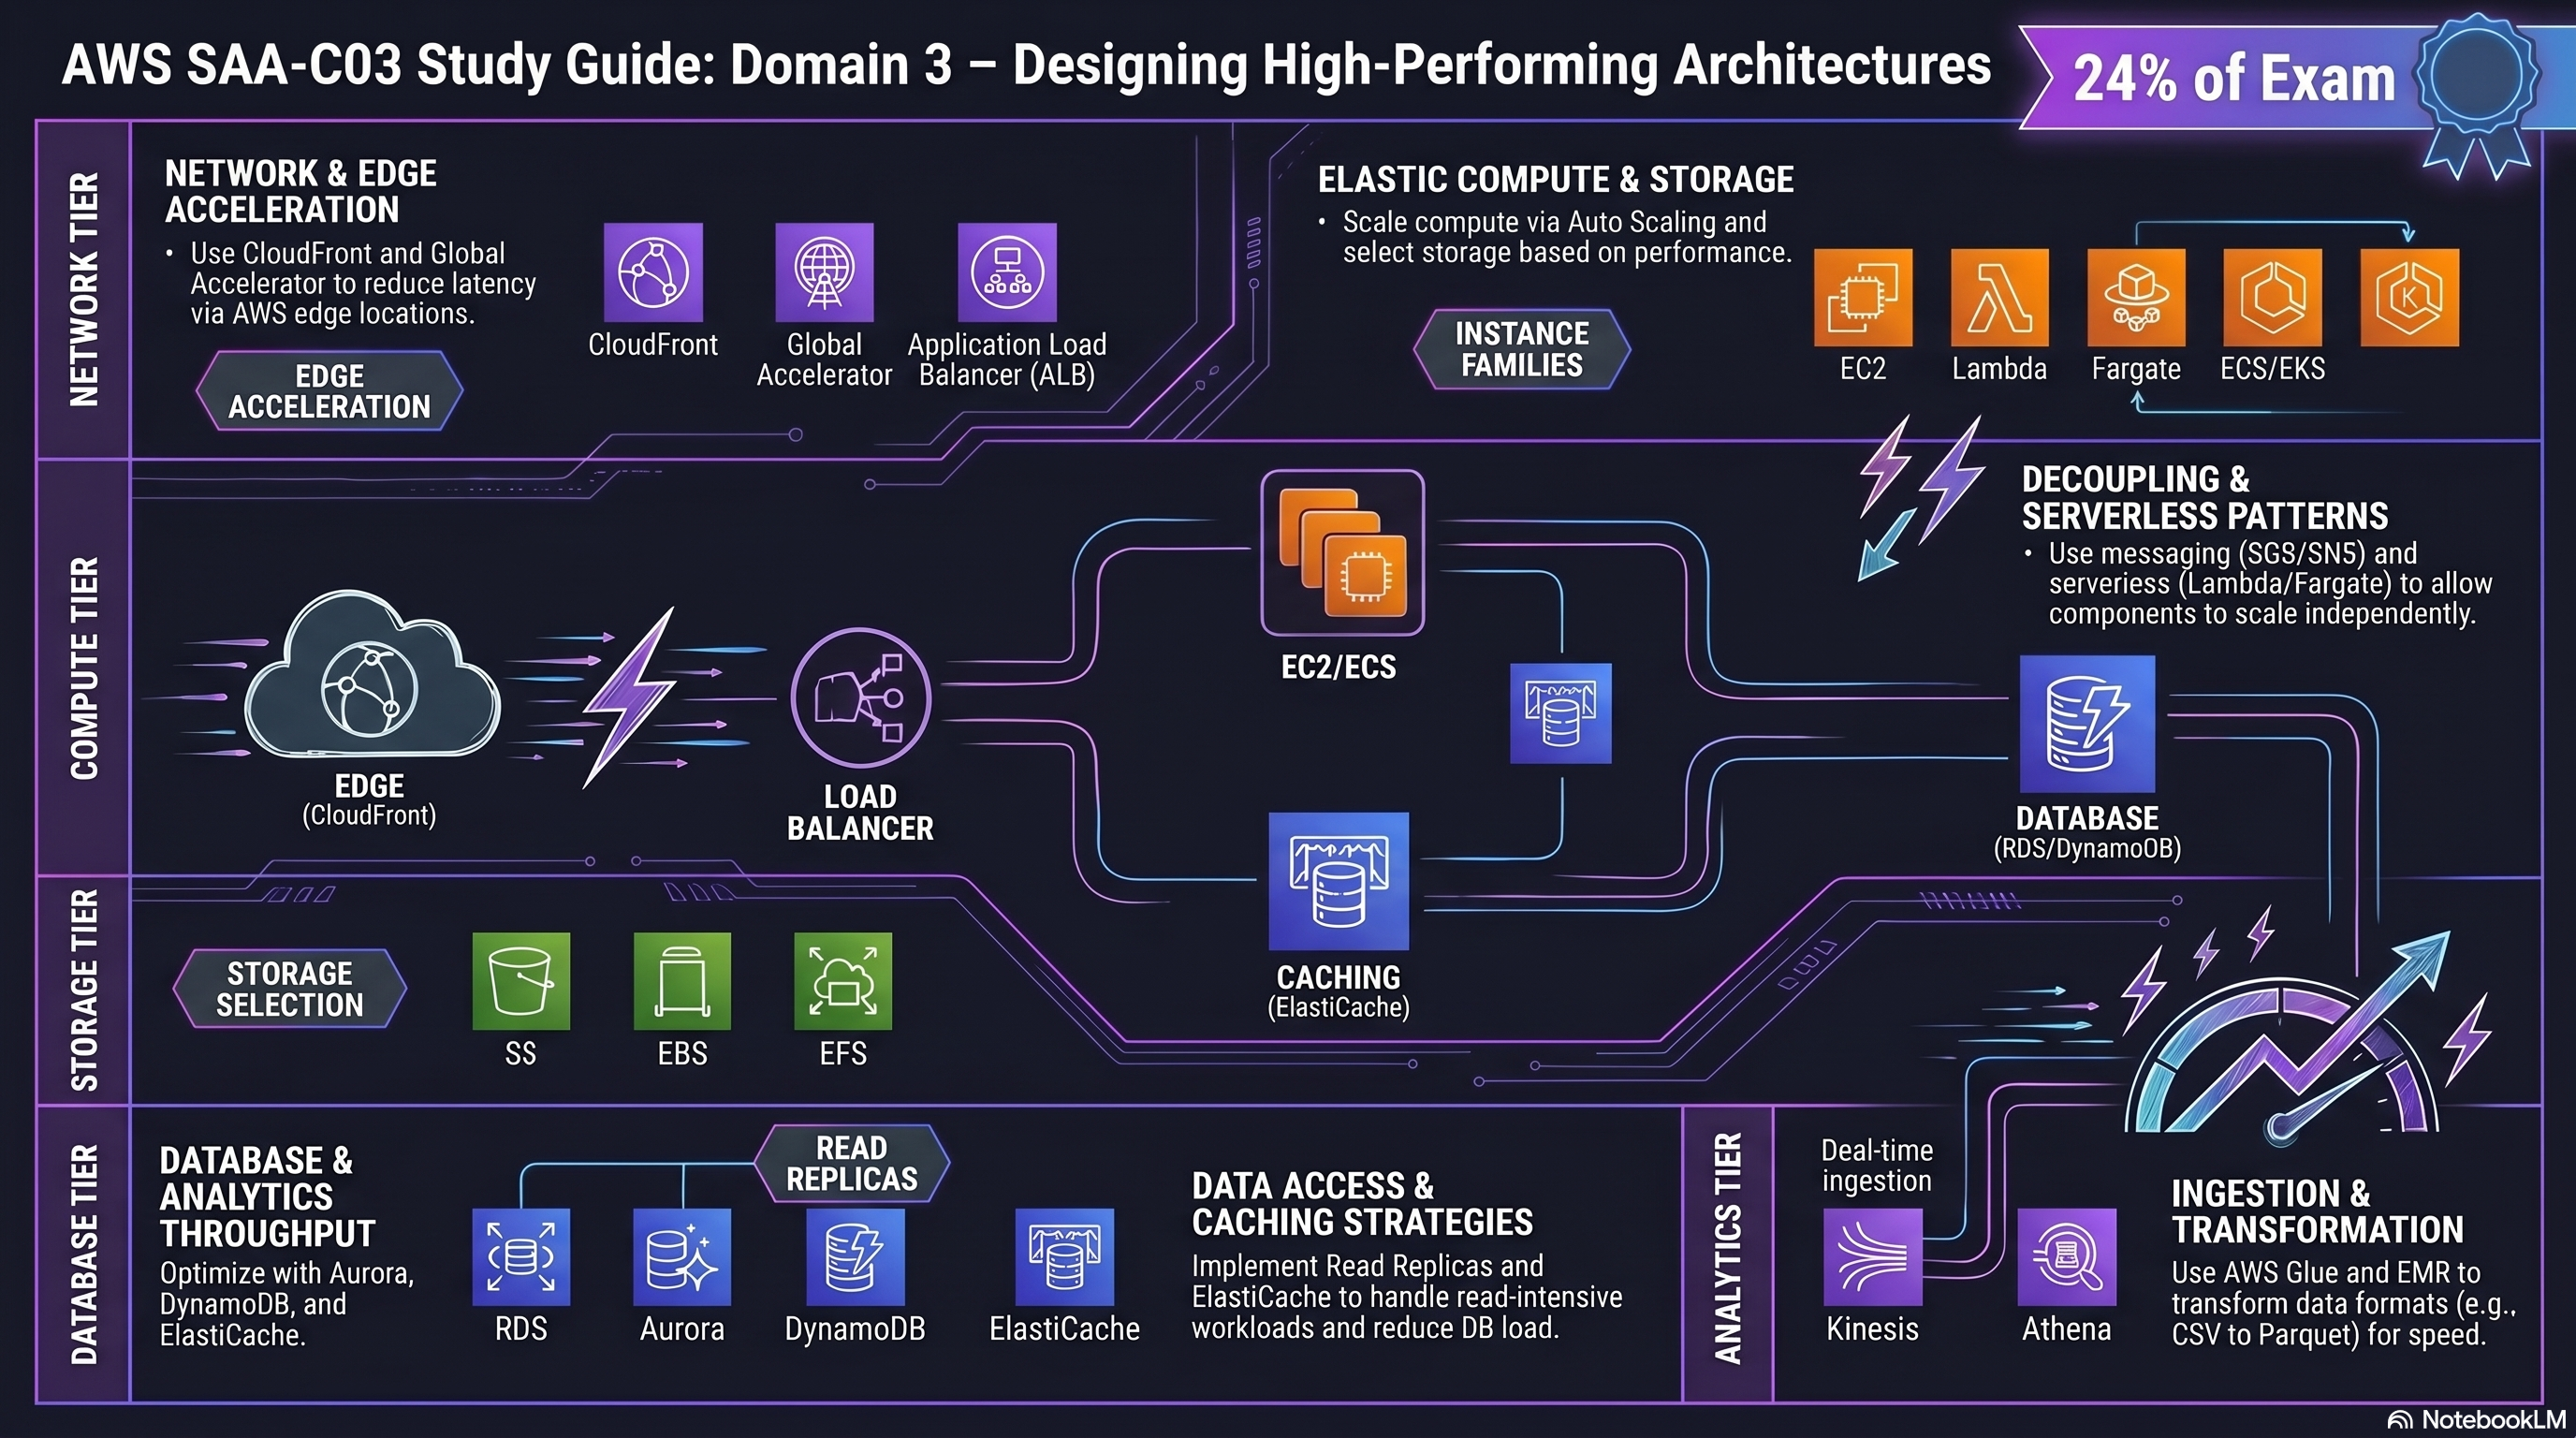Select the Aurora icon
2576x1438 pixels.
tap(682, 1257)
